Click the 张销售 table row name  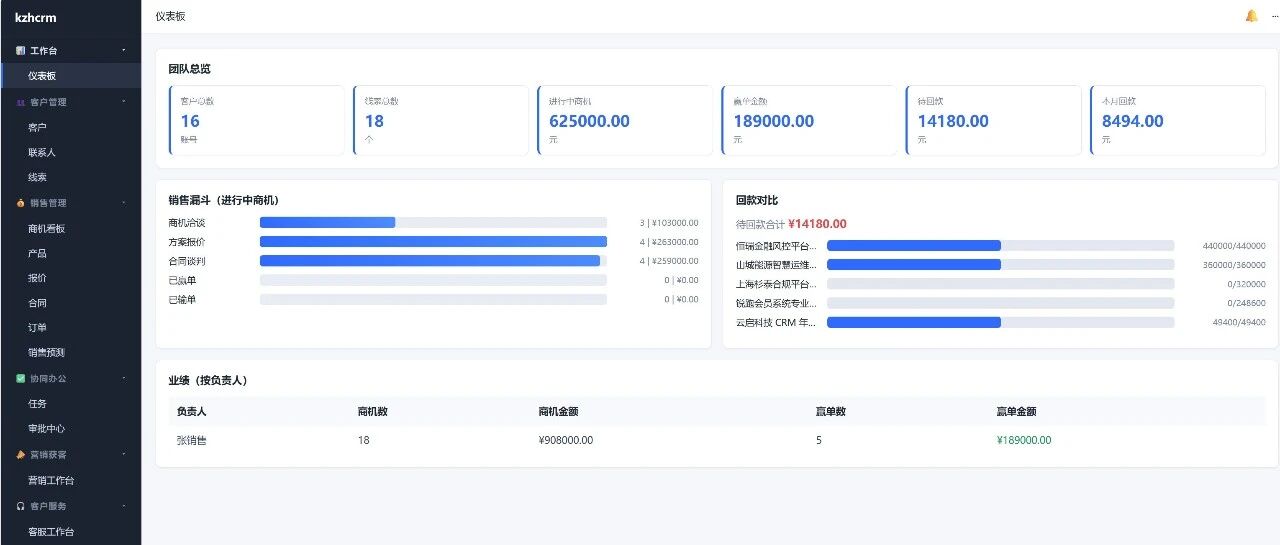[191, 440]
